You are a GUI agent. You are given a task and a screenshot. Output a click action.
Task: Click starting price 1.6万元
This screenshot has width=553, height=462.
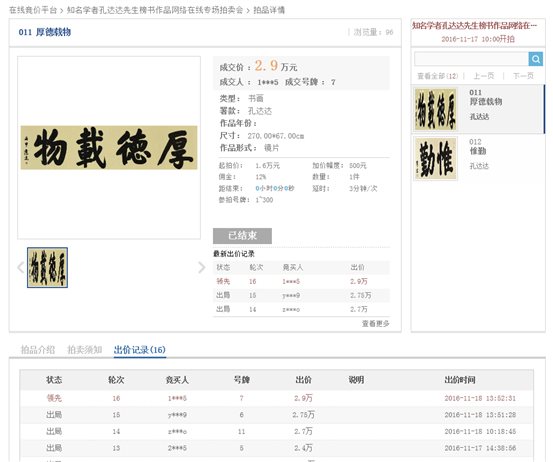(267, 165)
